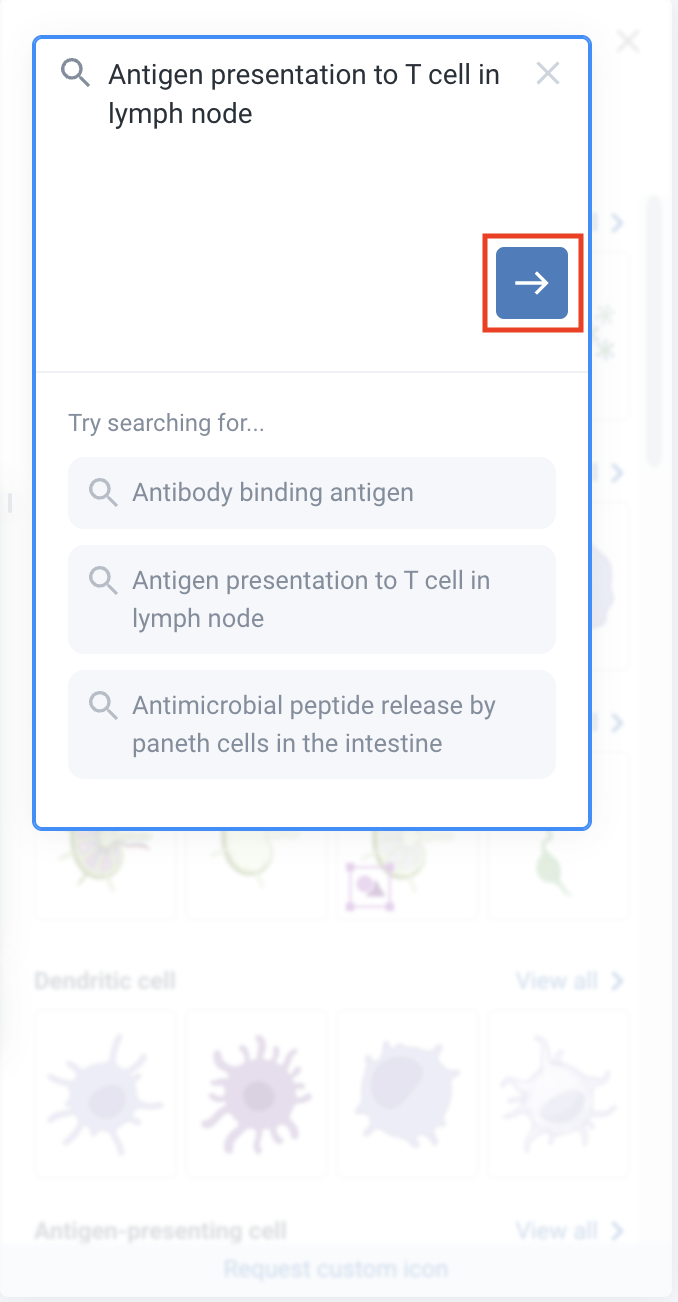Select the second purple dendritic cell thumbnail
This screenshot has height=1302, width=678.
click(257, 1093)
